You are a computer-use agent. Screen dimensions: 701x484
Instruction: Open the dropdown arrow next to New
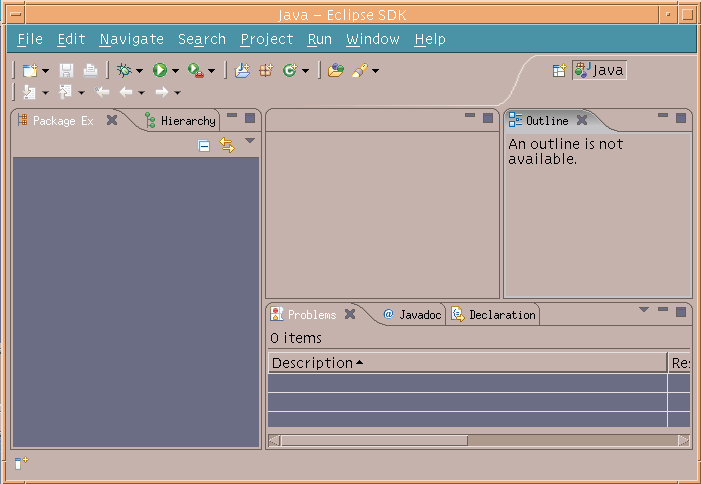click(x=45, y=71)
